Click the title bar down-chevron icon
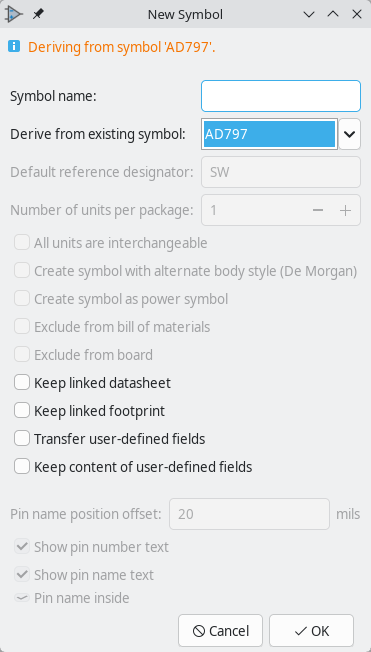This screenshot has height=652, width=371. tap(309, 15)
